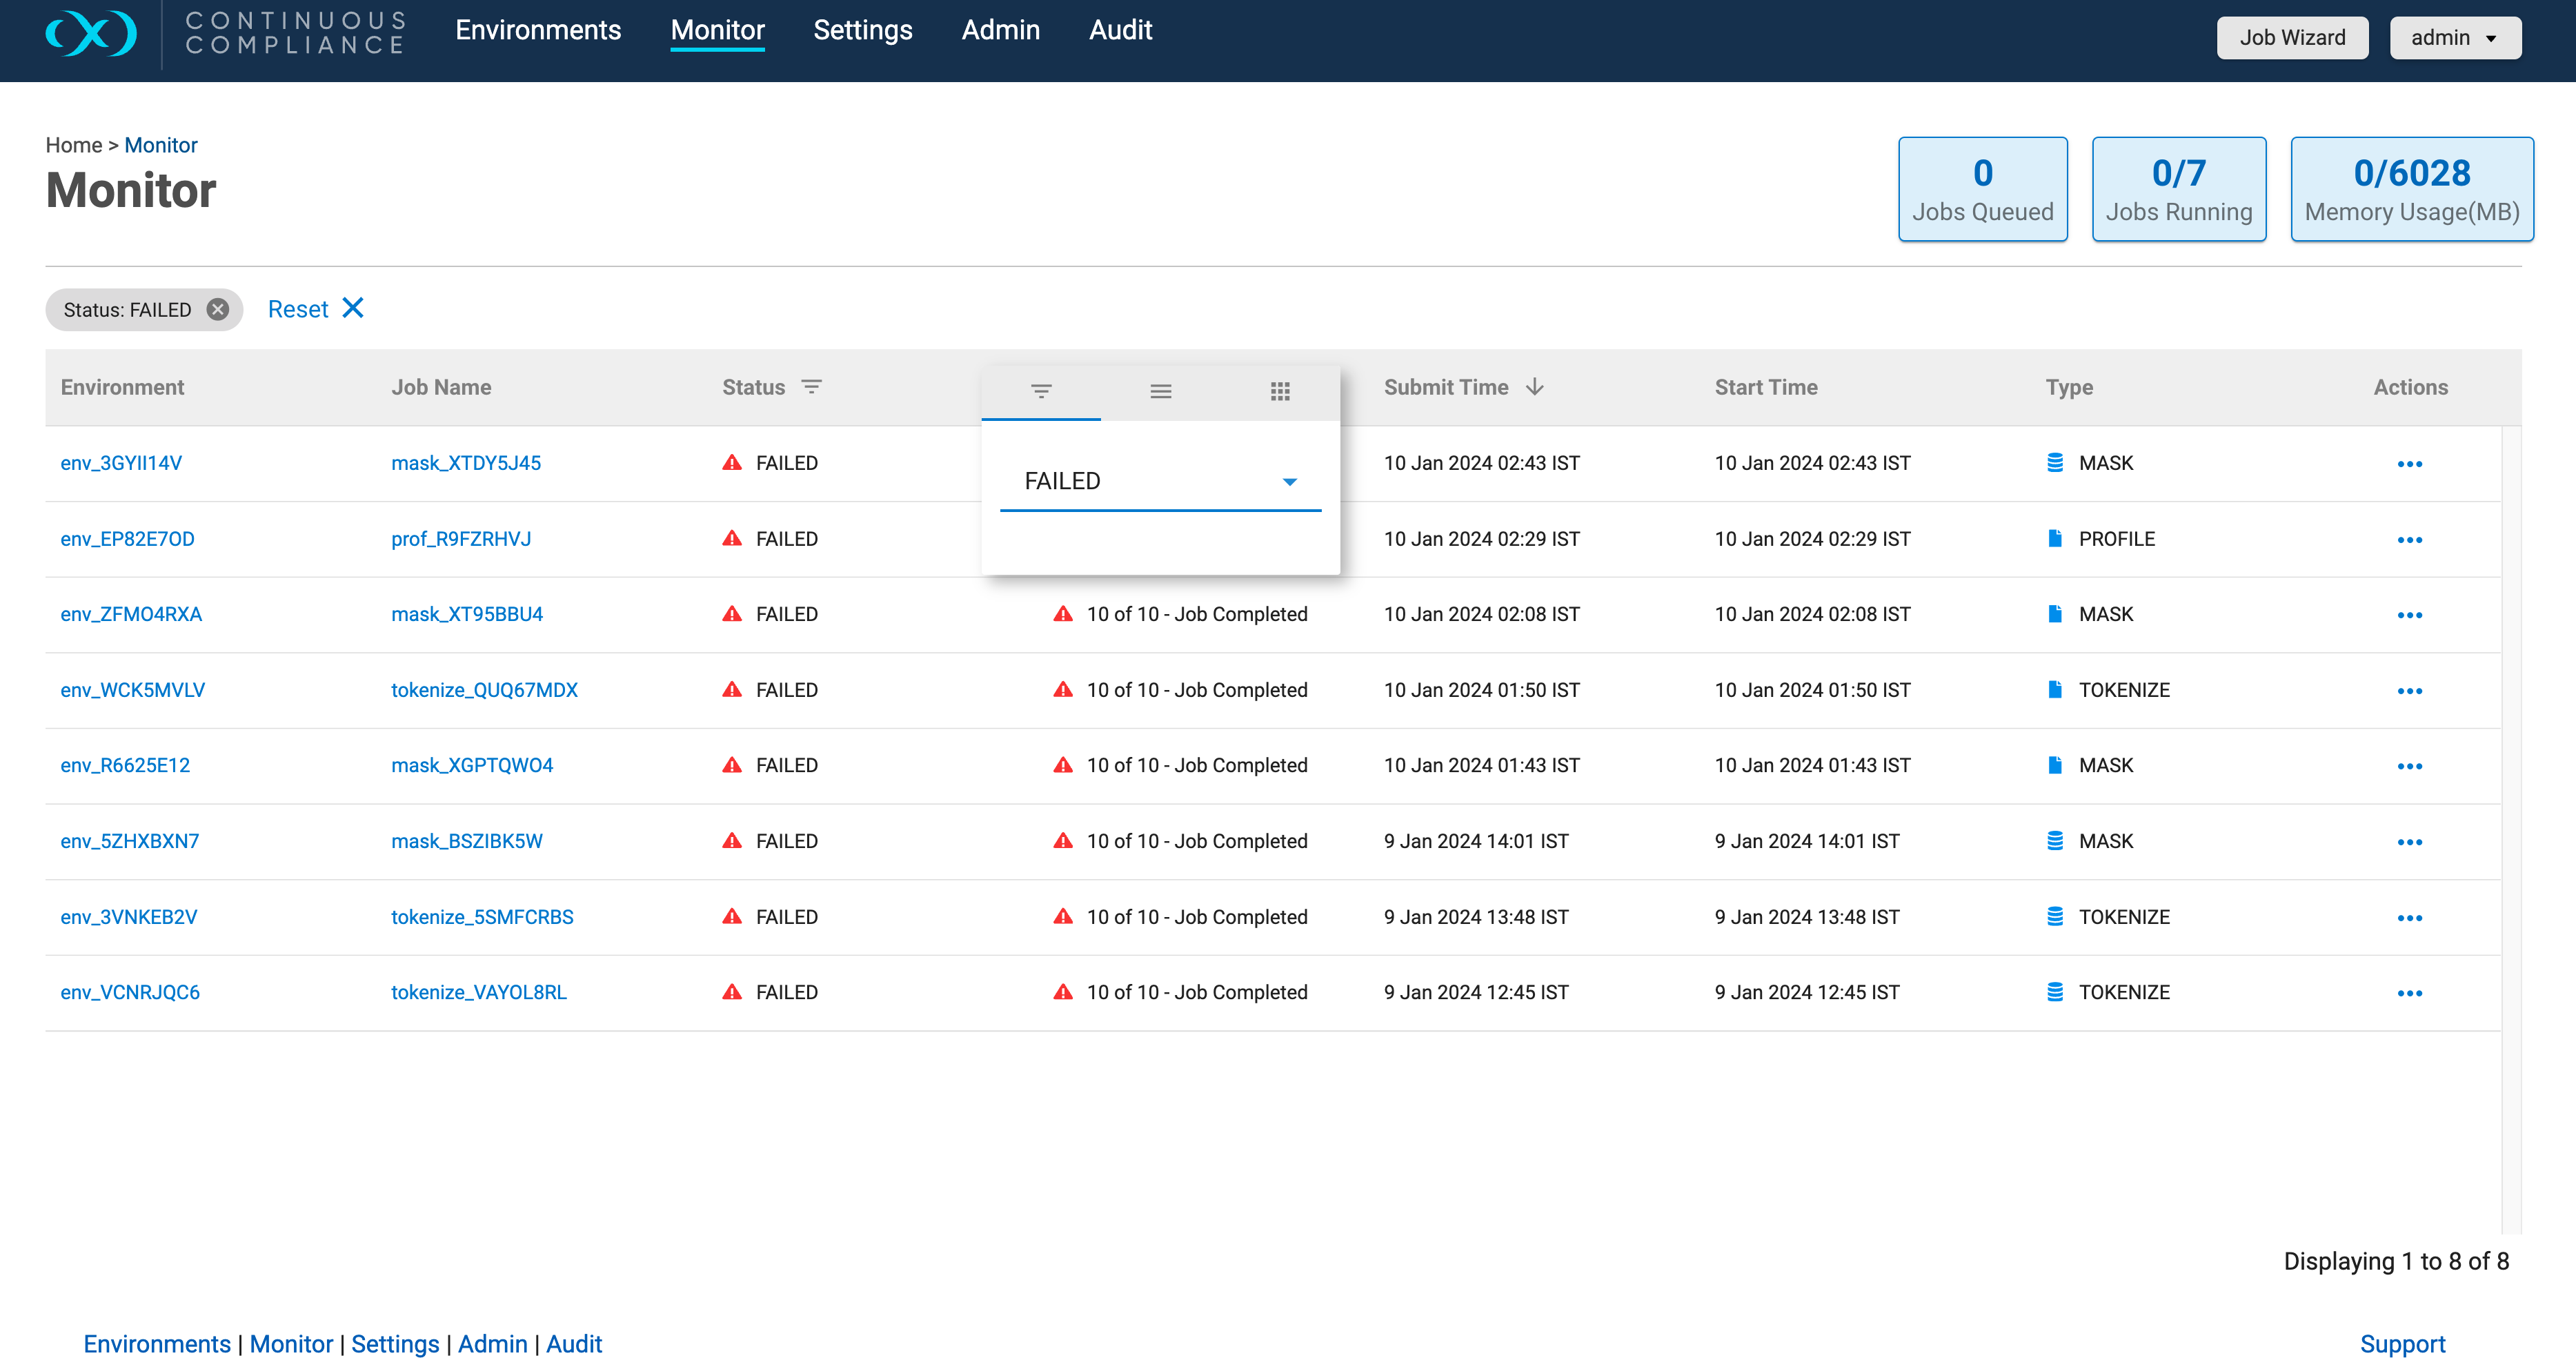2576x1358 pixels.
Task: Open actions menu for mask_XGPTQWO4
Action: pos(2409,766)
